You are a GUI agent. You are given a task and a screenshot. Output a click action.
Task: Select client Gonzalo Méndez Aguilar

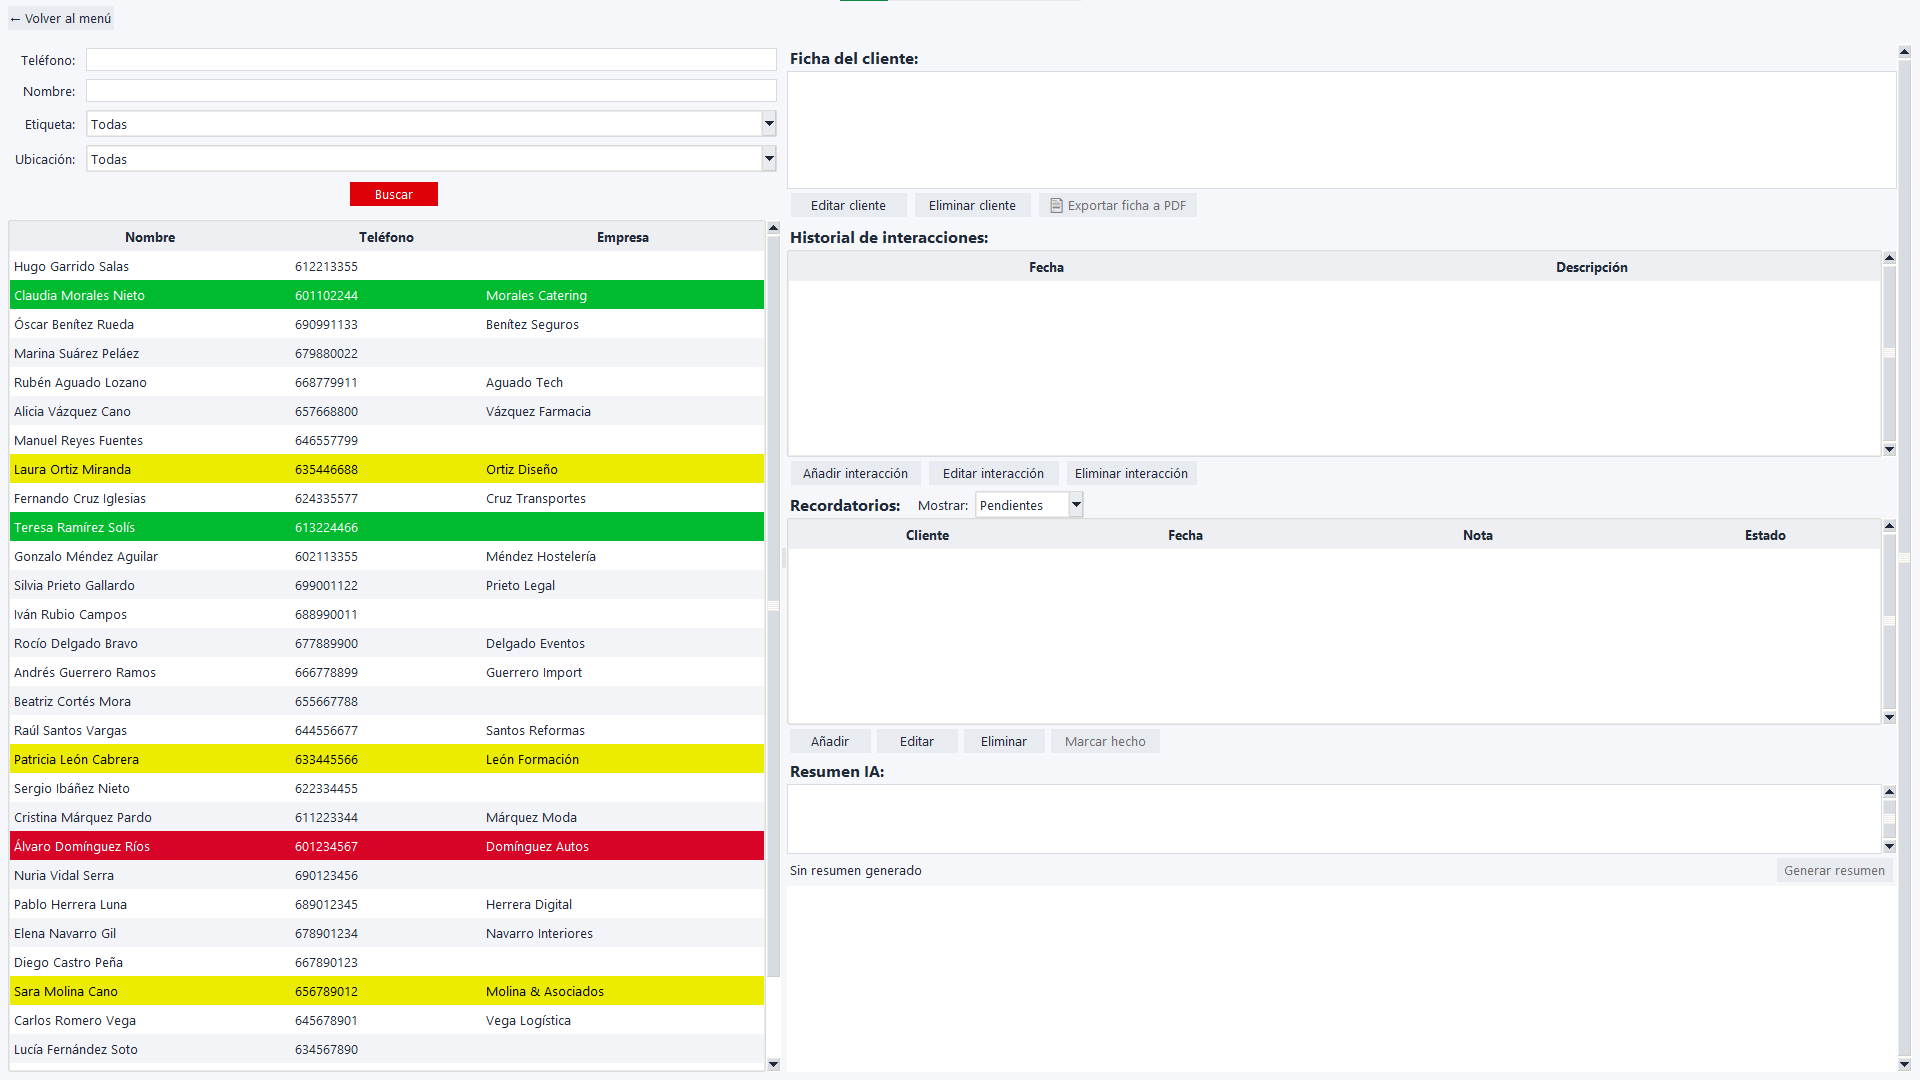click(x=387, y=556)
